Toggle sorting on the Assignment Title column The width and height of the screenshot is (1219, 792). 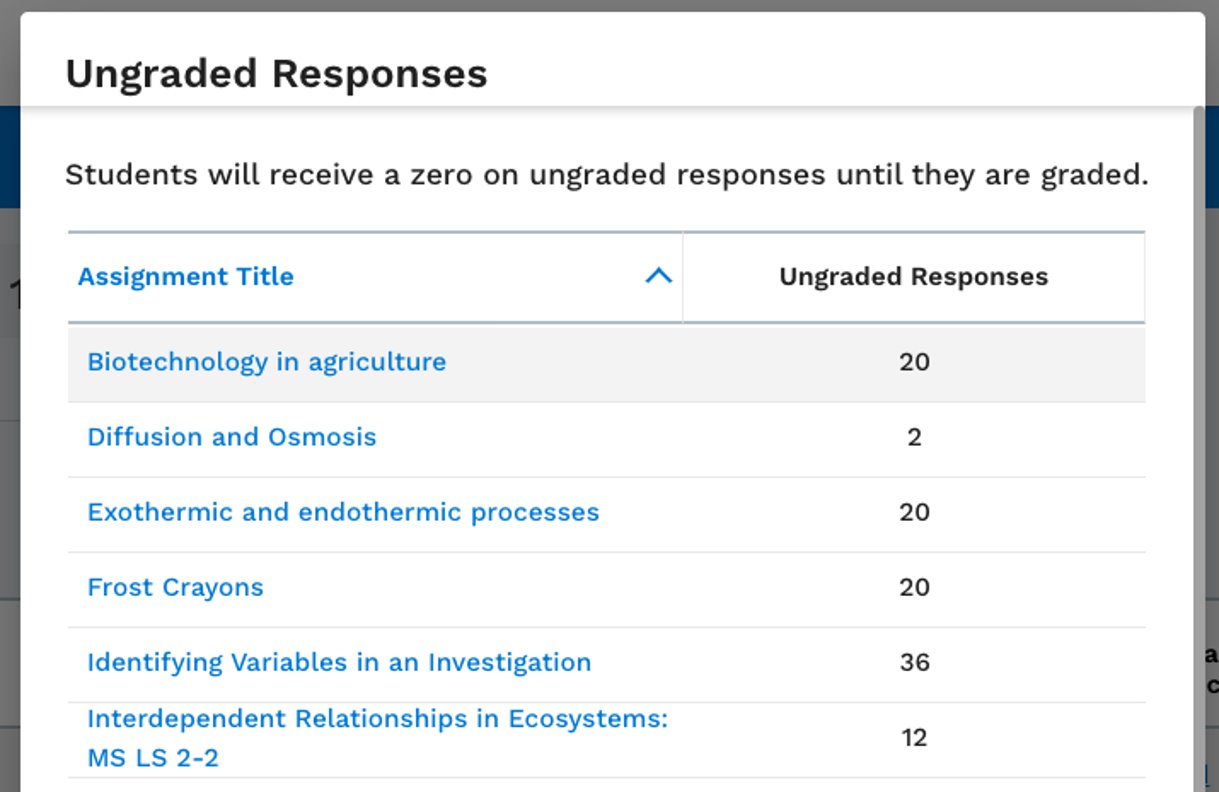point(186,277)
